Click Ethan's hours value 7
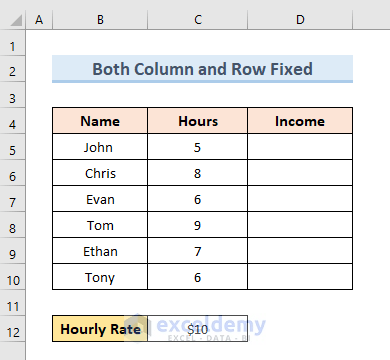390x360 pixels. coord(198,251)
